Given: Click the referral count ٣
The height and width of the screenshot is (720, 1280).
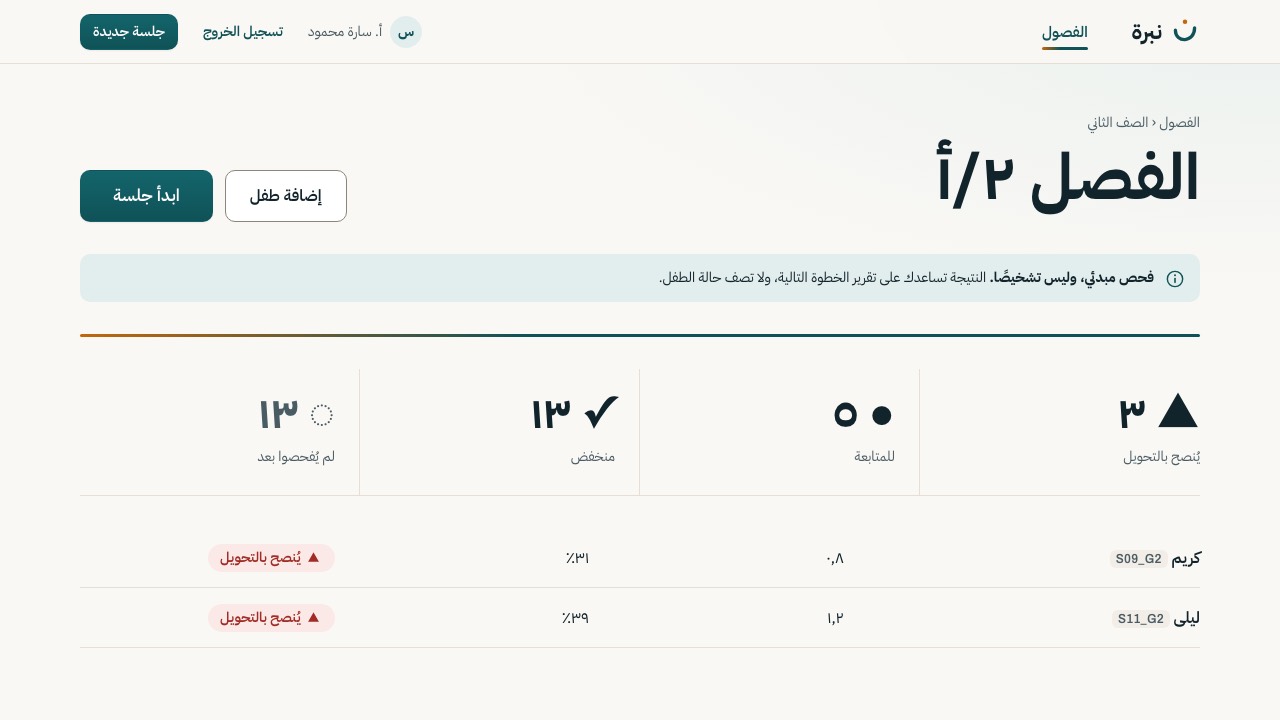Looking at the screenshot, I should point(1132,414).
